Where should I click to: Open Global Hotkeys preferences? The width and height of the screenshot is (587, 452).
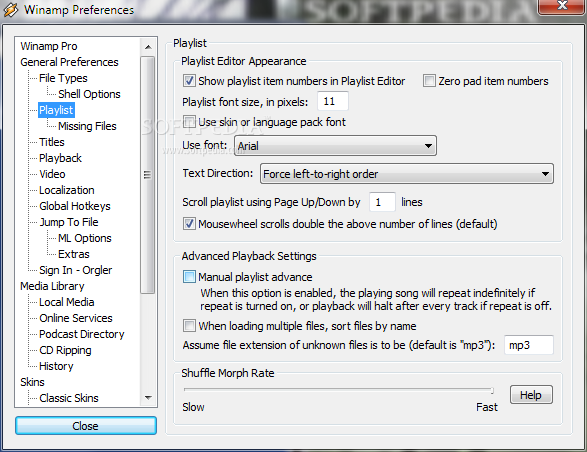pos(75,206)
